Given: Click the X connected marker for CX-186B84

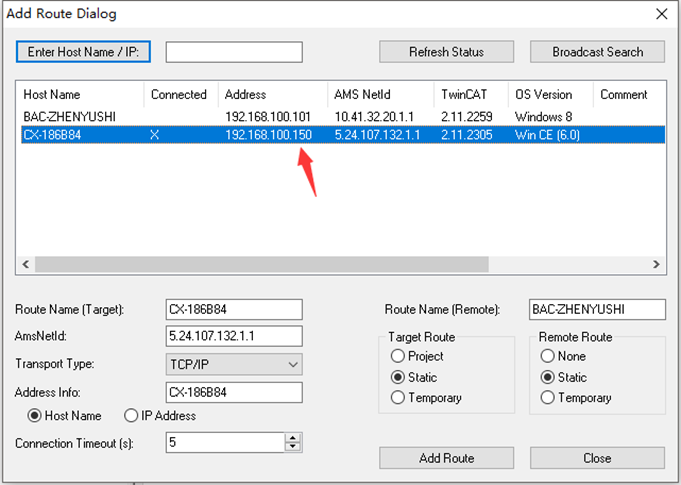Looking at the screenshot, I should pos(155,135).
